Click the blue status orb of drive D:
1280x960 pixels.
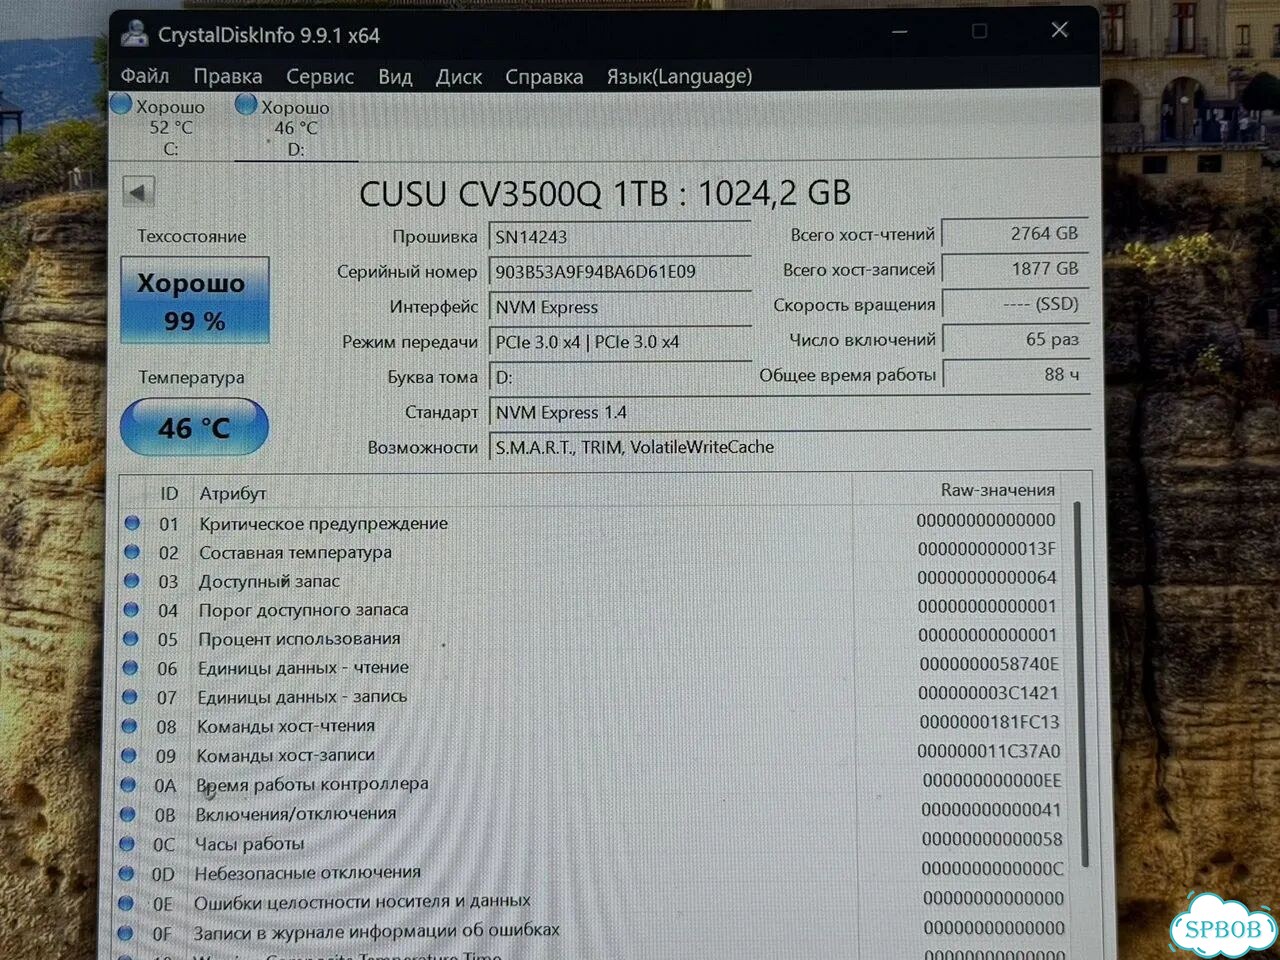[246, 104]
